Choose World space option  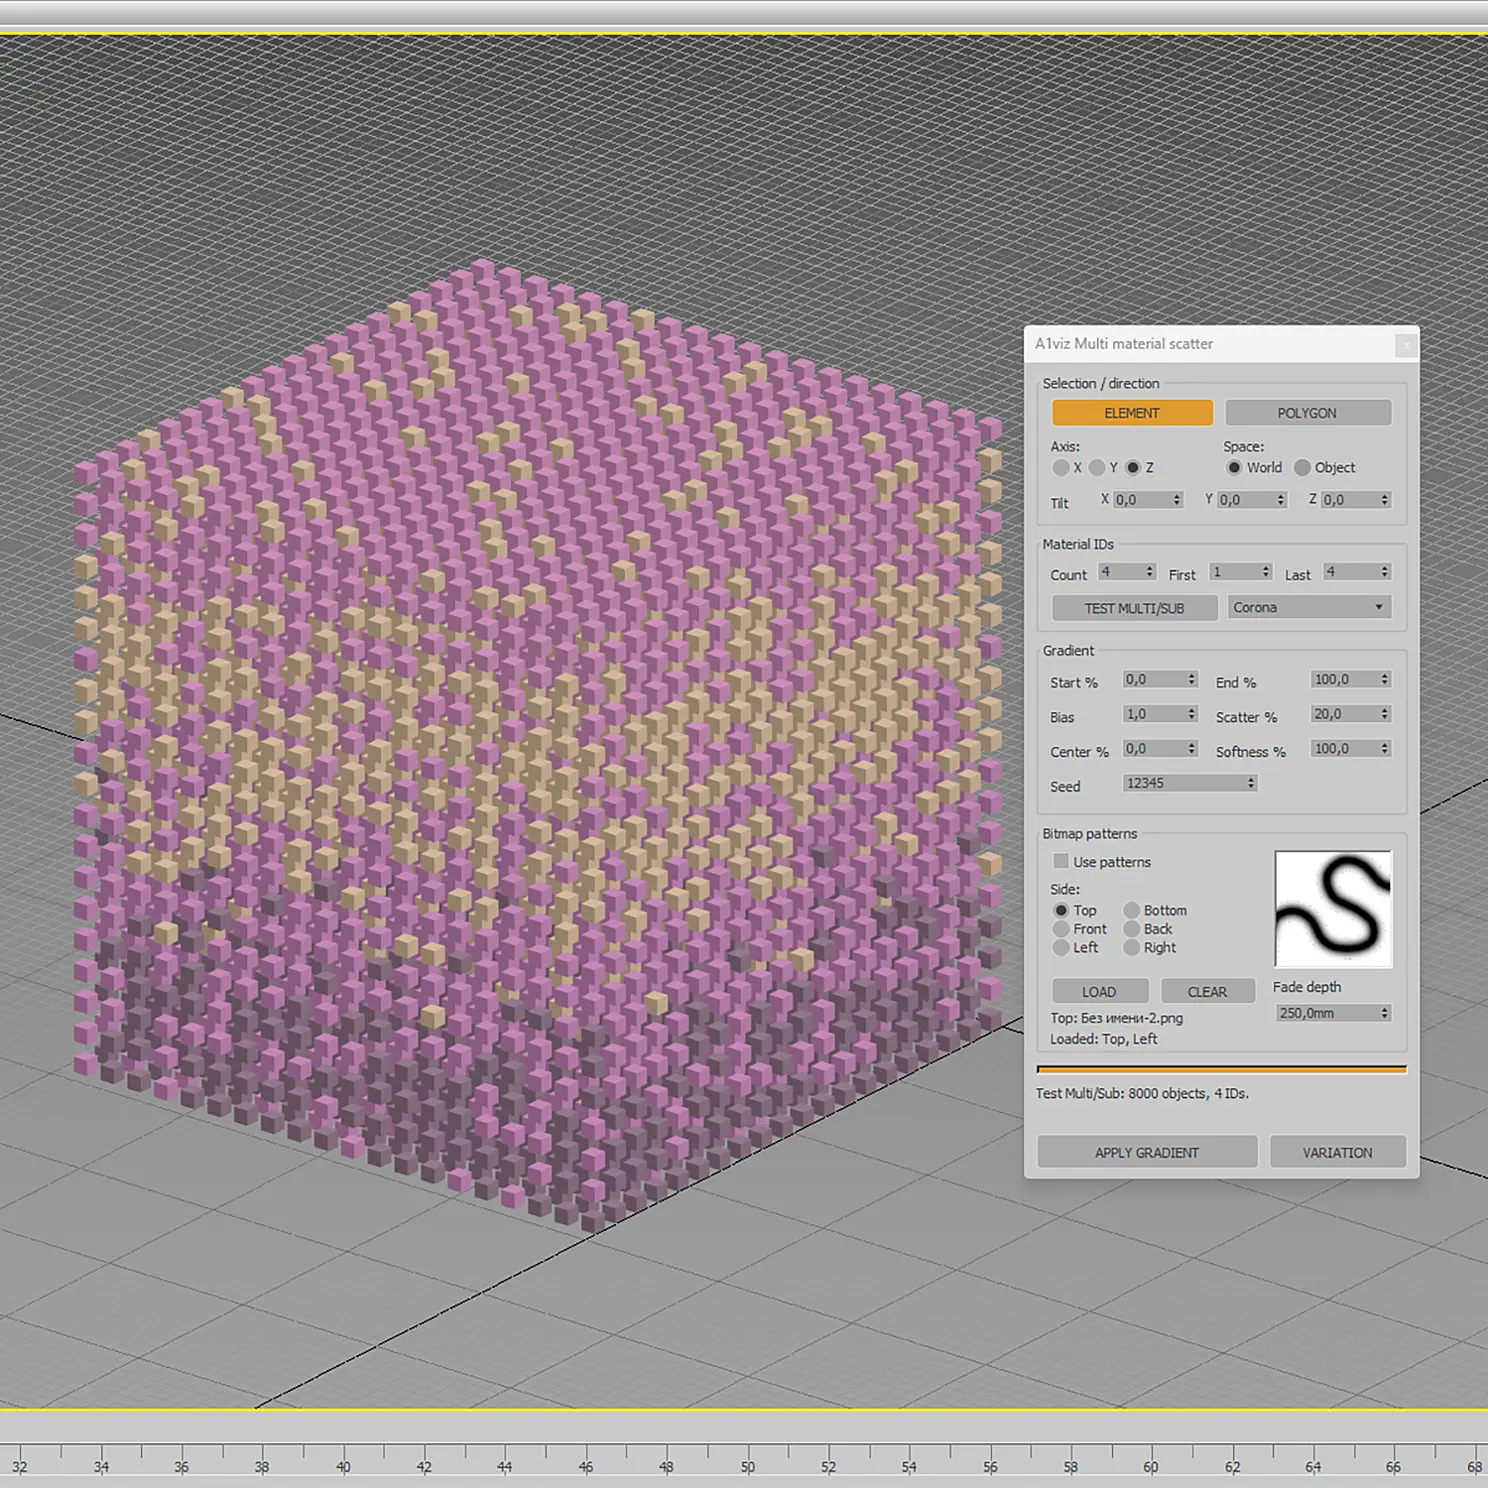pos(1234,467)
